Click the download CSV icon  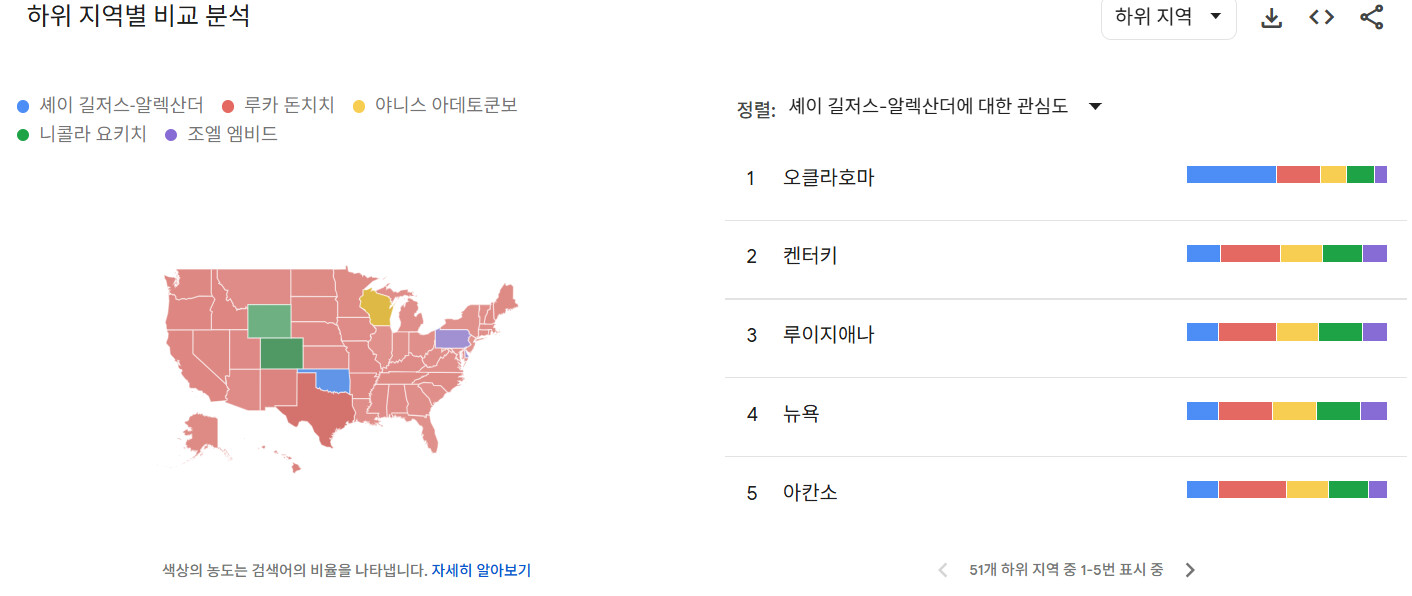pyautogui.click(x=1271, y=18)
